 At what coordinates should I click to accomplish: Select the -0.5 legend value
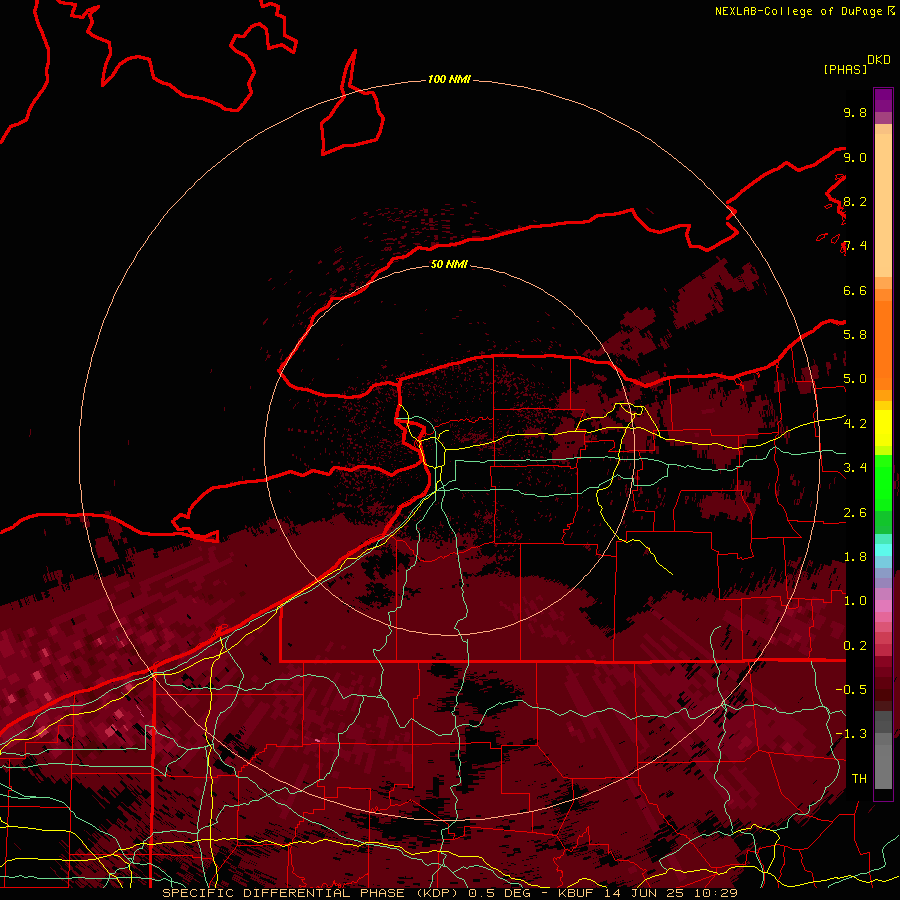click(x=851, y=690)
